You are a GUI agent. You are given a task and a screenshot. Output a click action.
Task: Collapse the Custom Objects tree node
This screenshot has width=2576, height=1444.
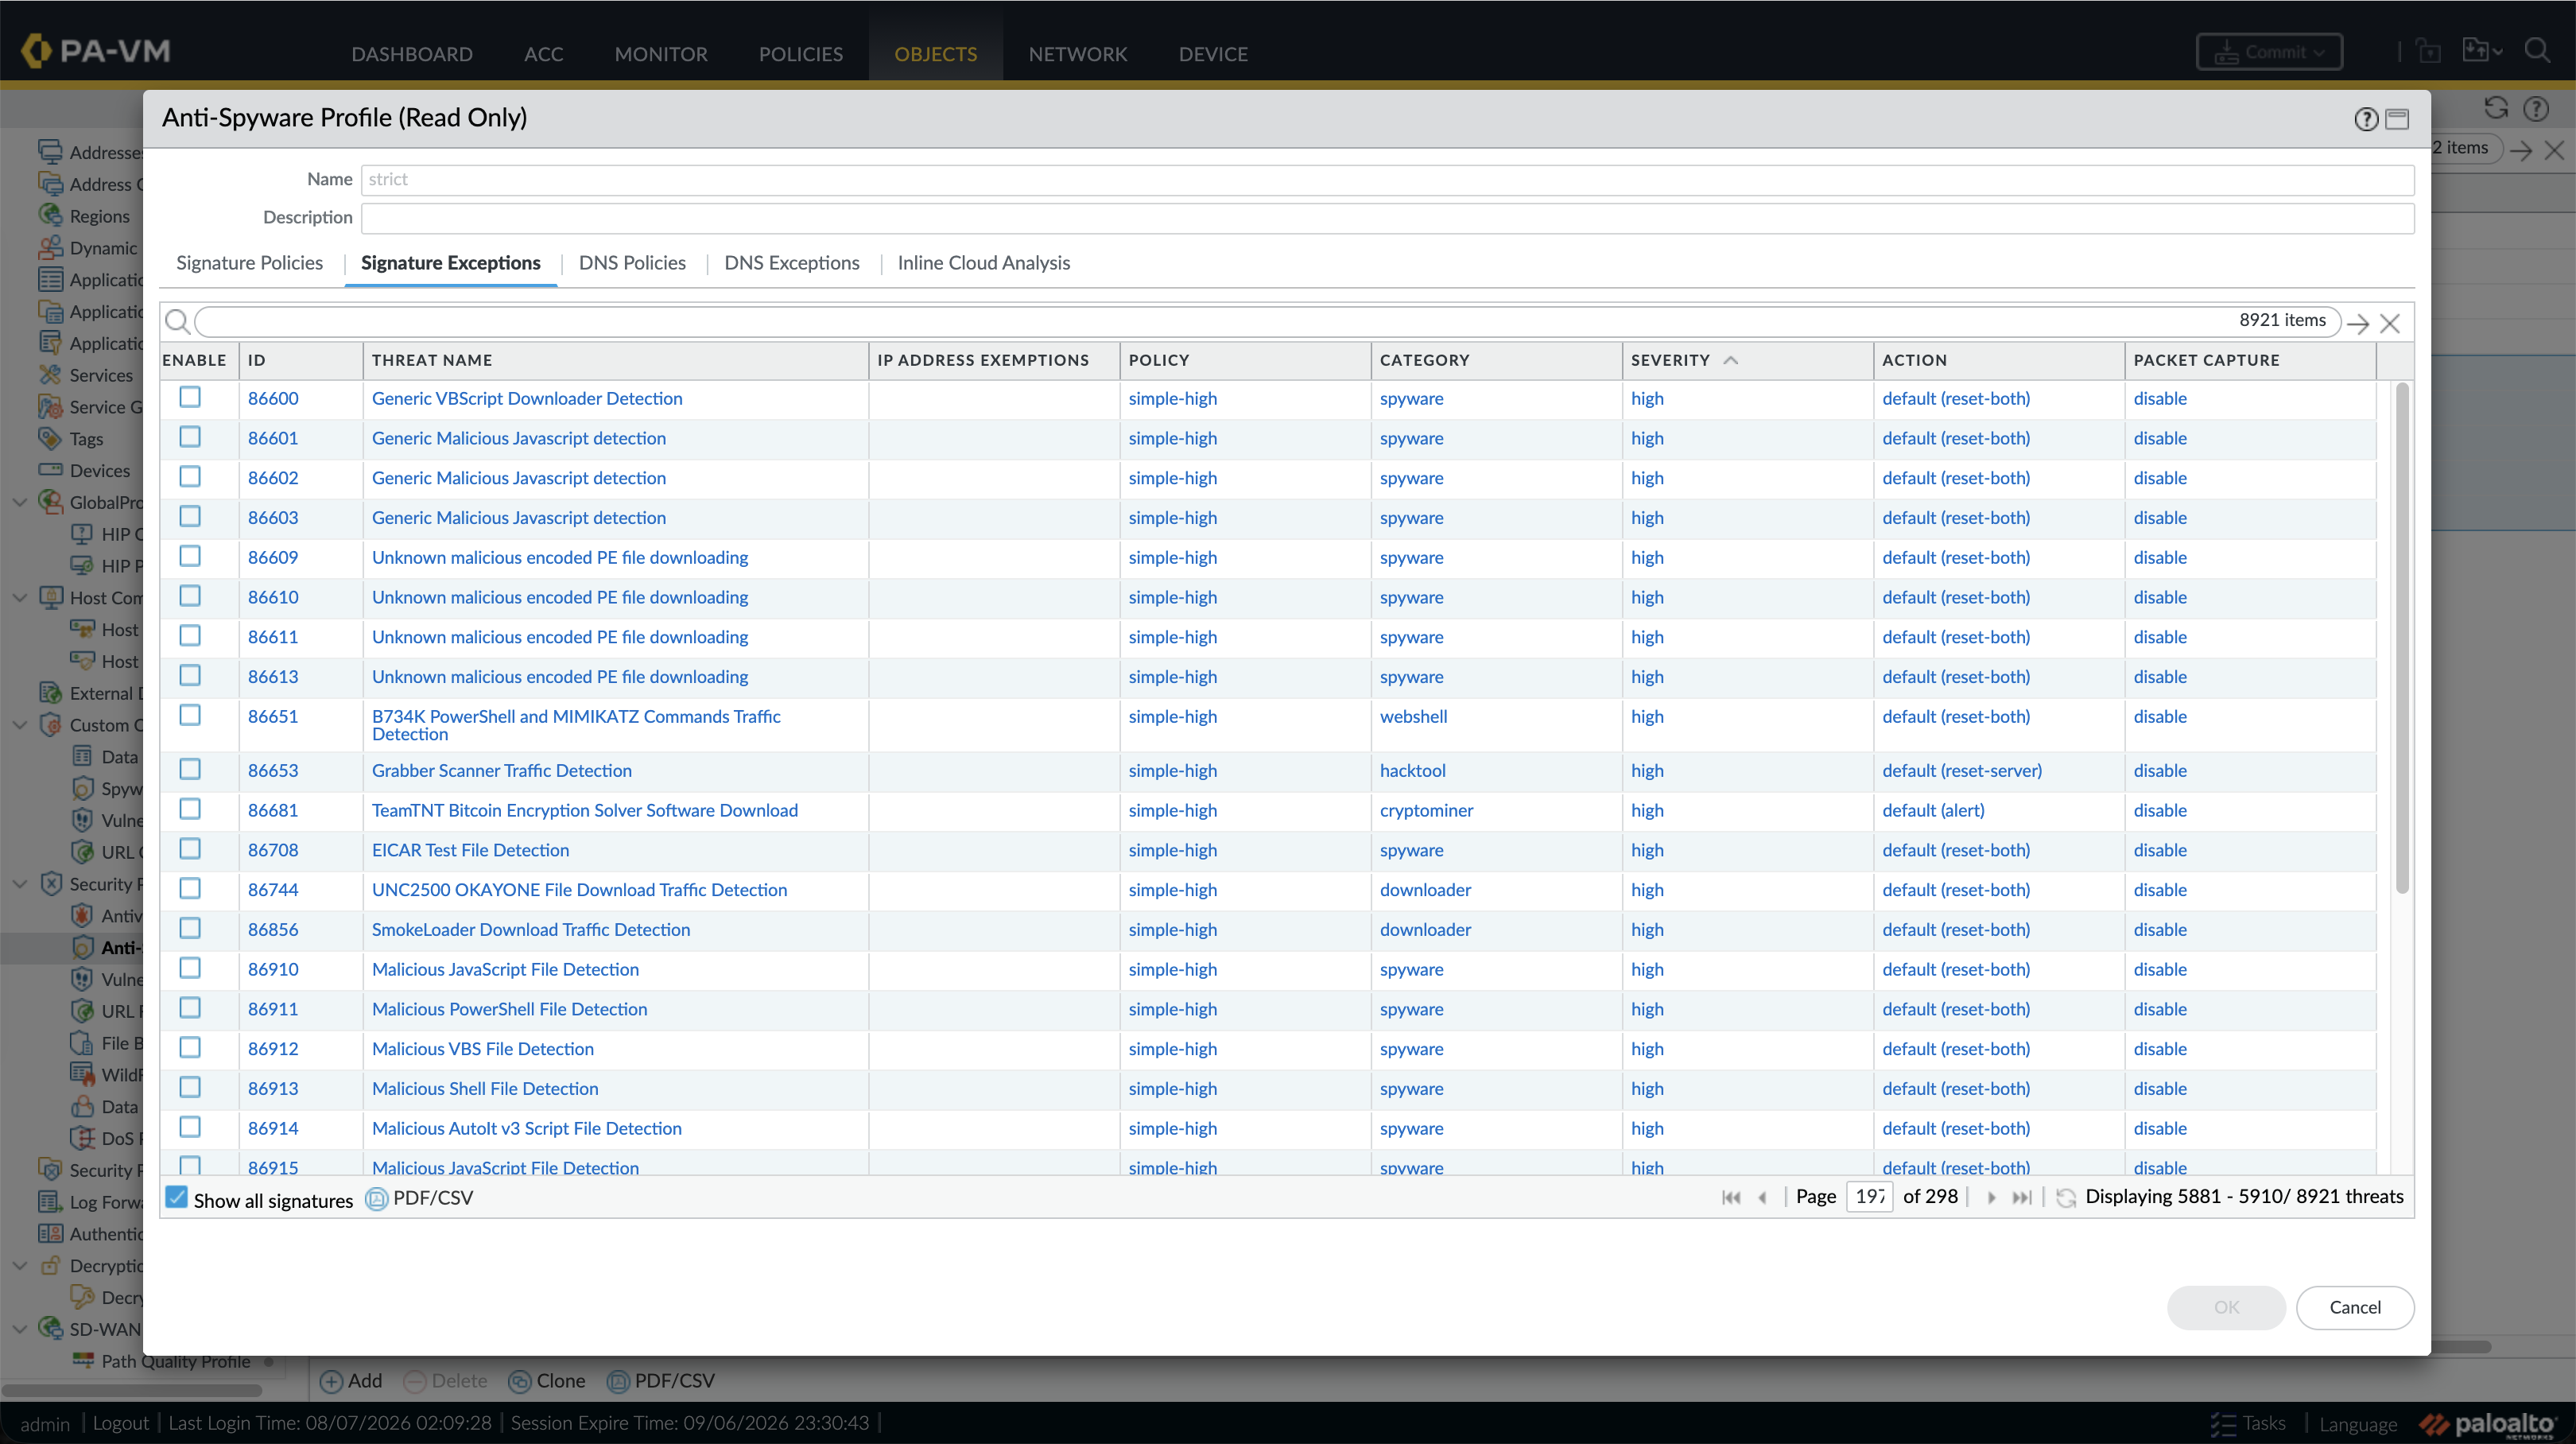click(x=20, y=725)
